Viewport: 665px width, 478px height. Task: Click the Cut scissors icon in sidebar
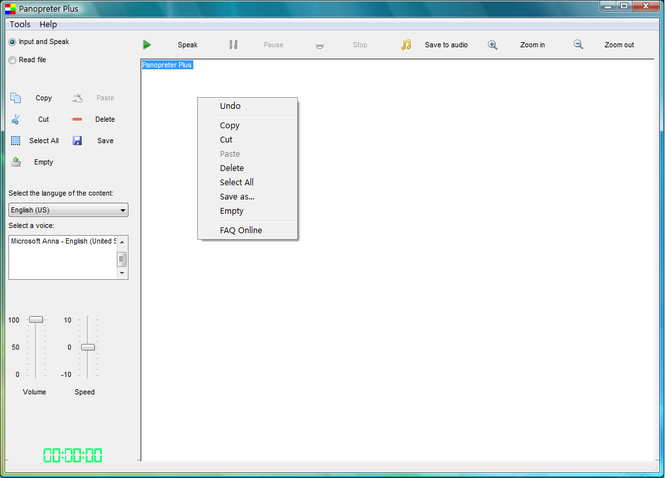coord(16,119)
